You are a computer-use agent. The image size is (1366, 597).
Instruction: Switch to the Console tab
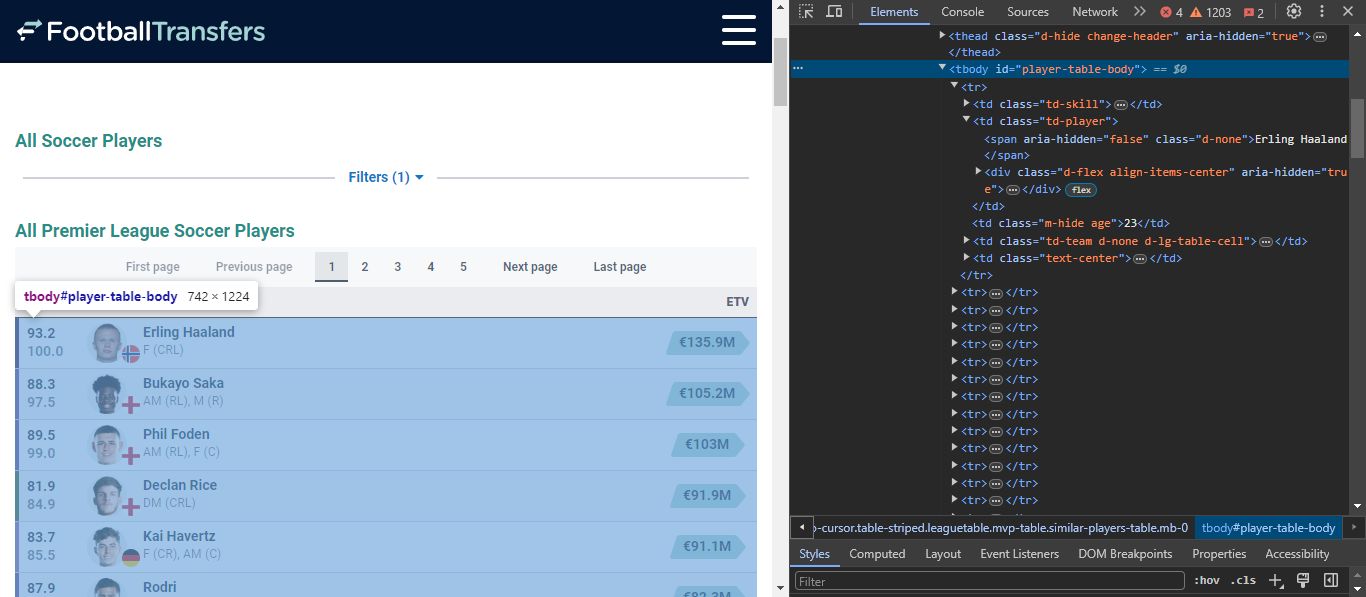point(963,12)
